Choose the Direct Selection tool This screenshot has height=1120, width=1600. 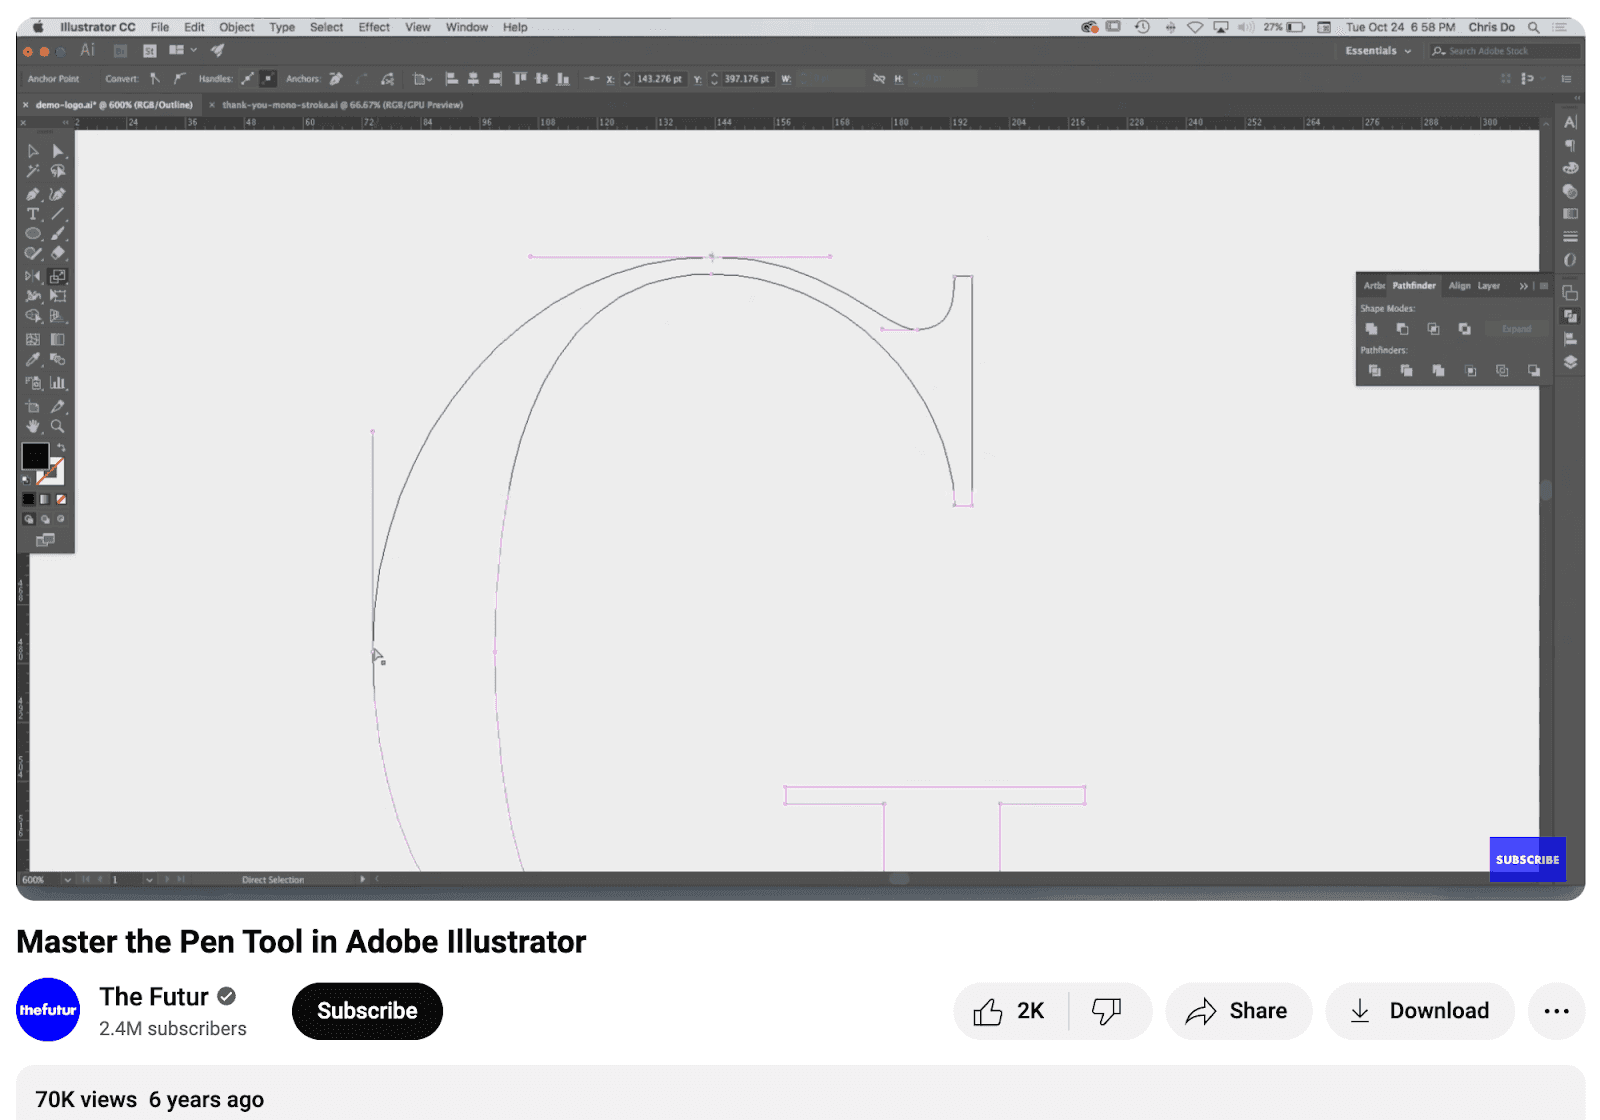tap(58, 150)
